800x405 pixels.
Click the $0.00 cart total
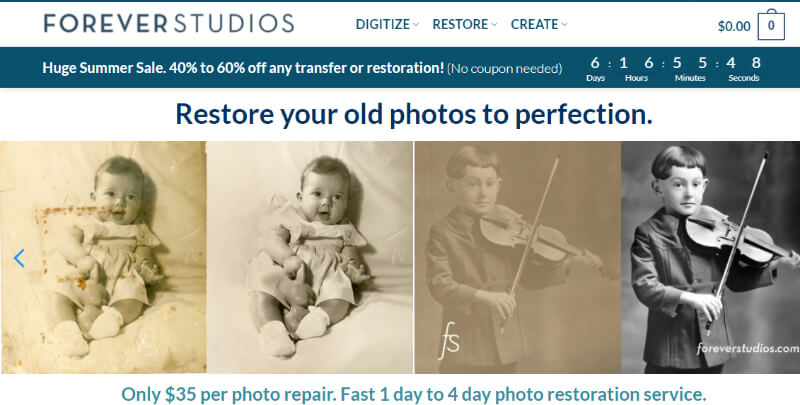(x=734, y=27)
